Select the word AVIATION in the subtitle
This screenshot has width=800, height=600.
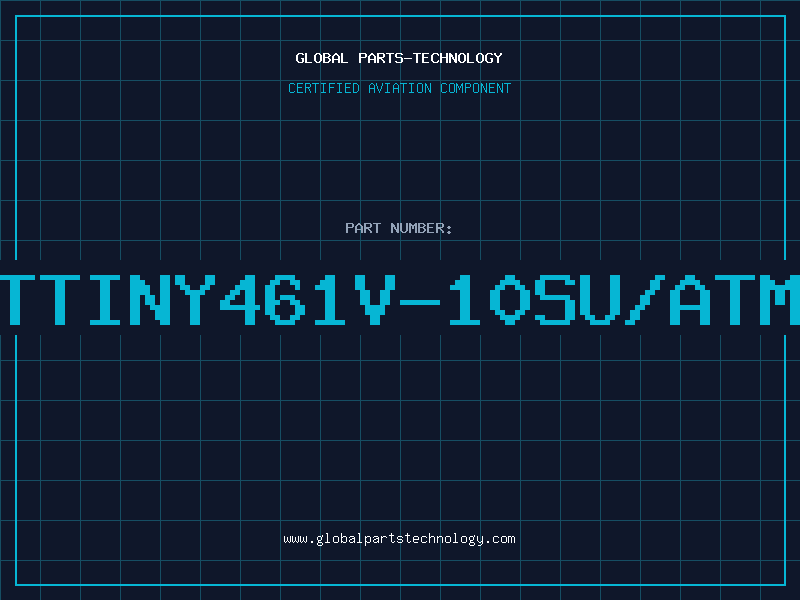point(400,88)
